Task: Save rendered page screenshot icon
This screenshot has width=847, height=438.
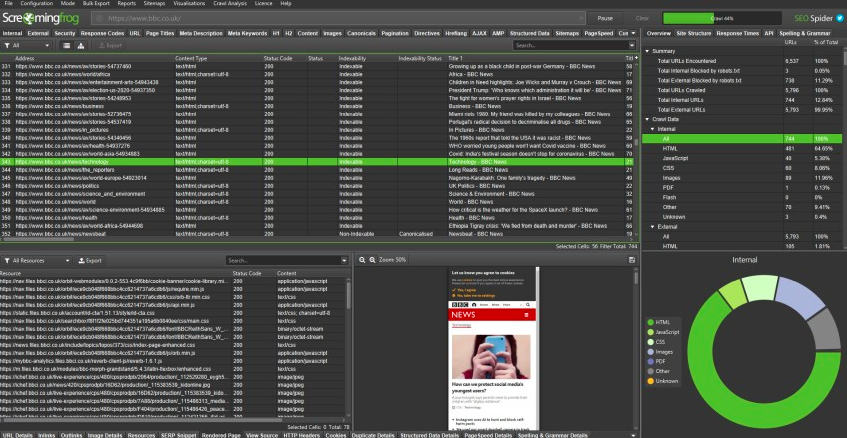Action: click(631, 260)
